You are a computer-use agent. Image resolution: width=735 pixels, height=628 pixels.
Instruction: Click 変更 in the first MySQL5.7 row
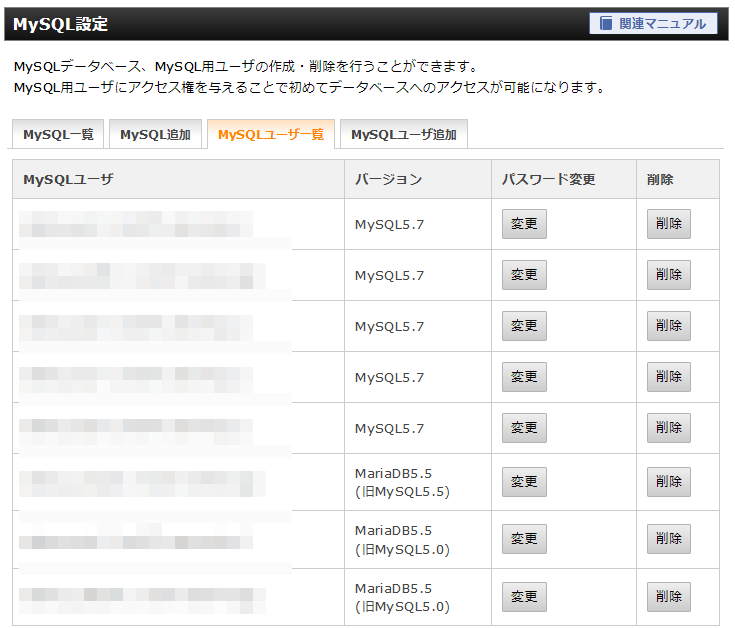click(524, 224)
